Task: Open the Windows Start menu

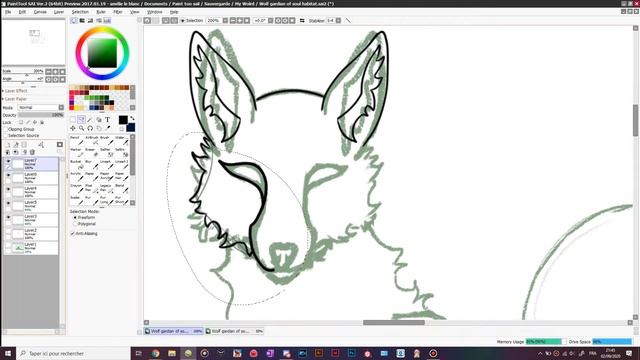Action: click(8, 353)
